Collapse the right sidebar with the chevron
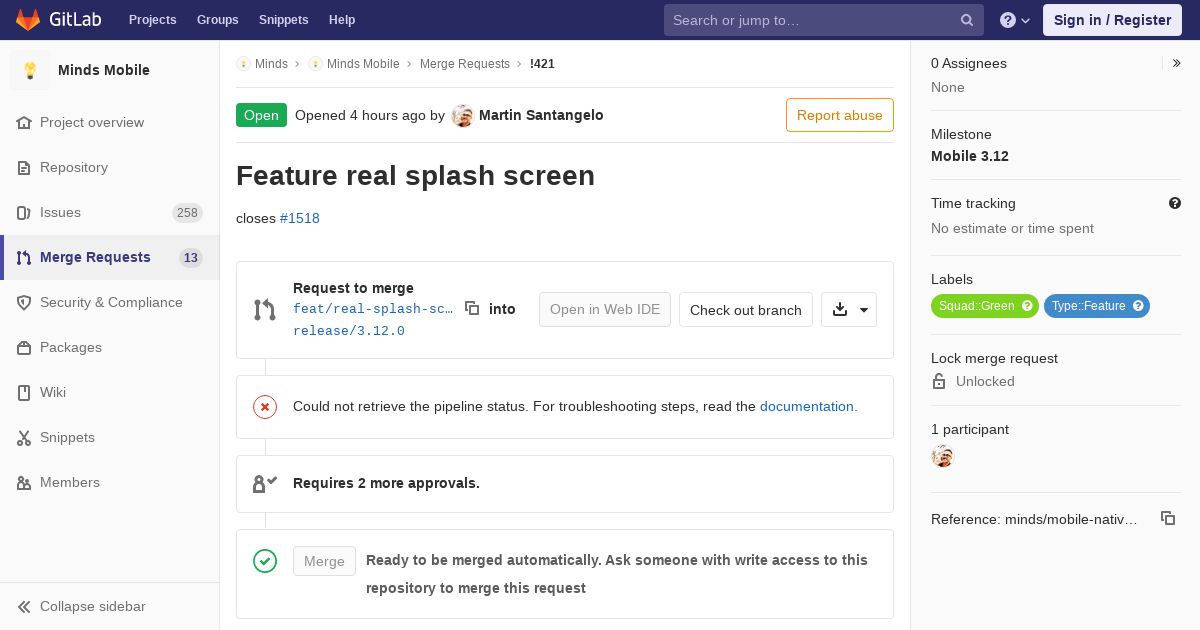1200x630 pixels. pos(1177,63)
